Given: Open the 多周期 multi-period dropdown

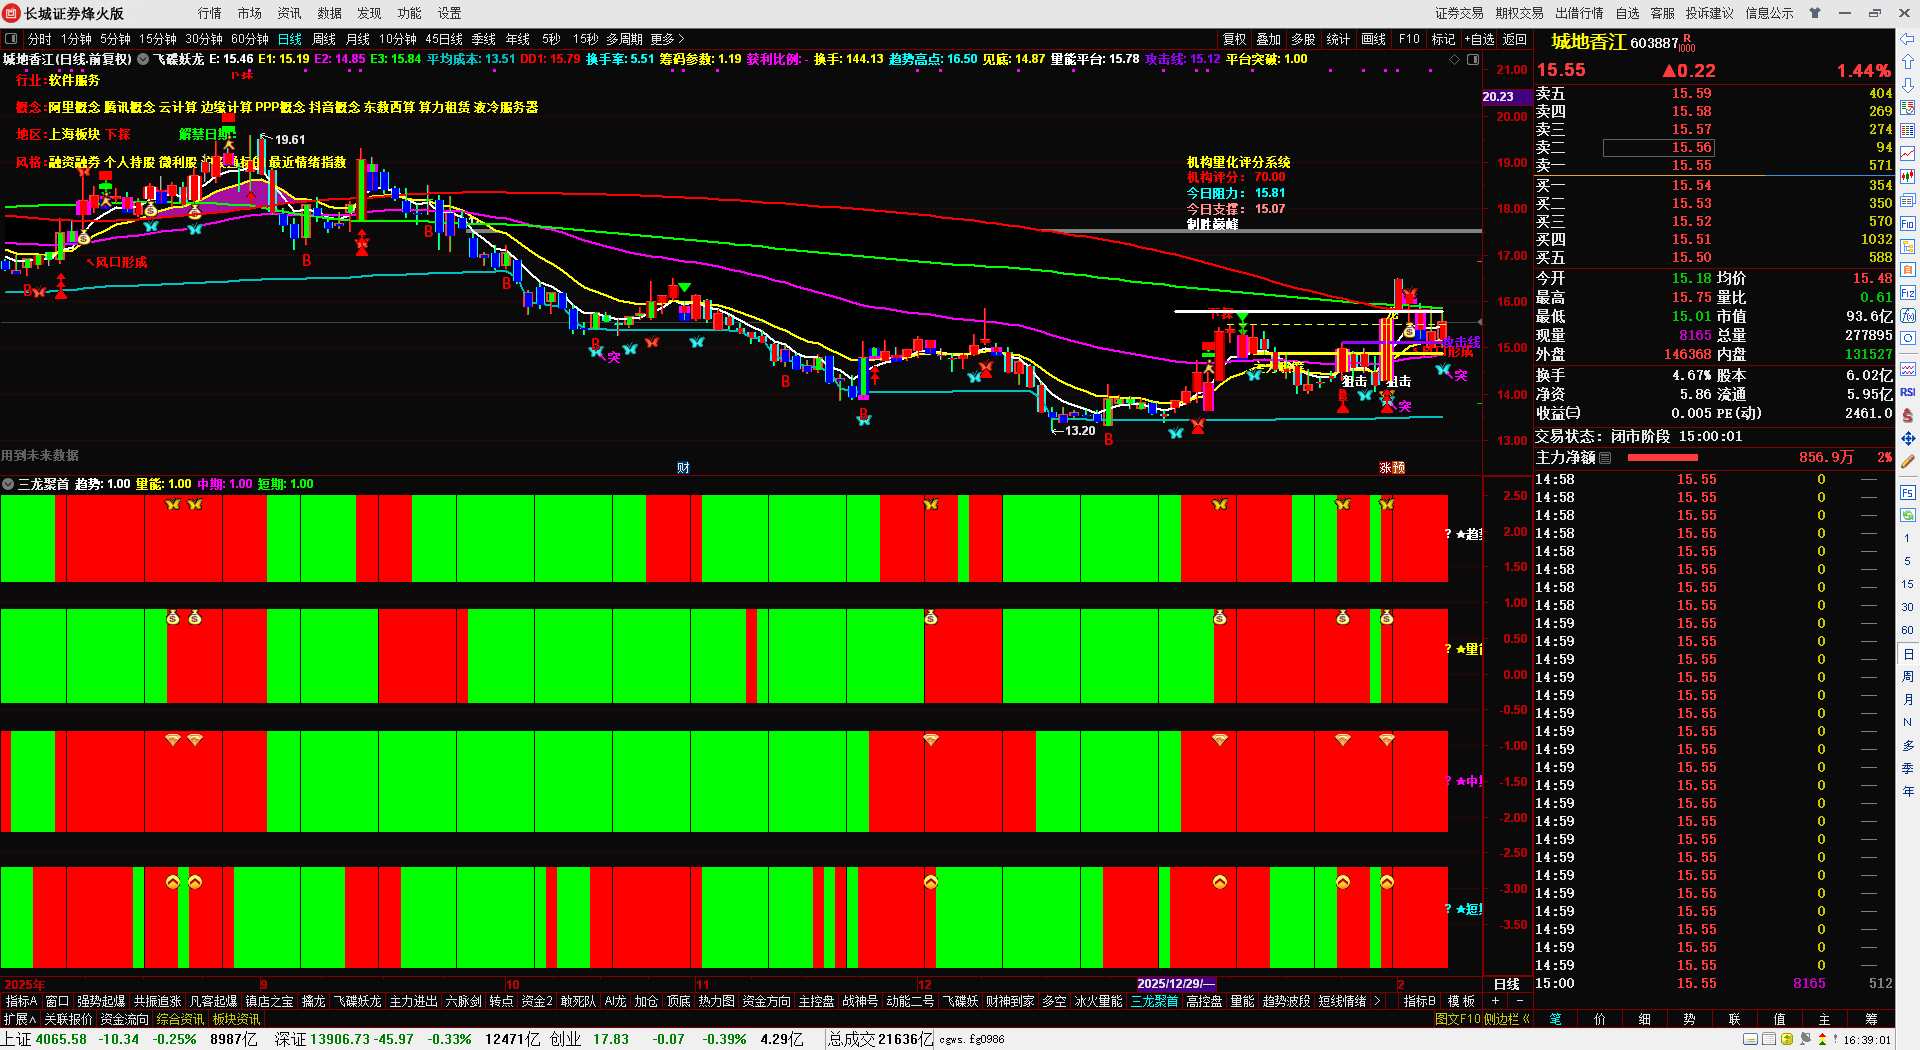Looking at the screenshot, I should coord(624,39).
